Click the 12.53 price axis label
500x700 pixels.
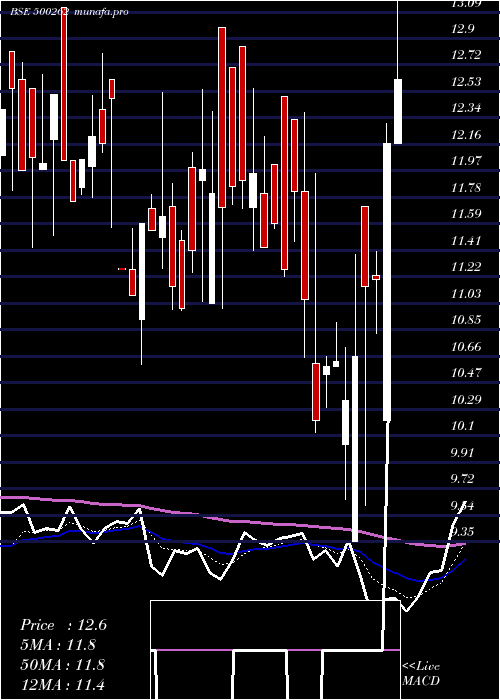467,82
